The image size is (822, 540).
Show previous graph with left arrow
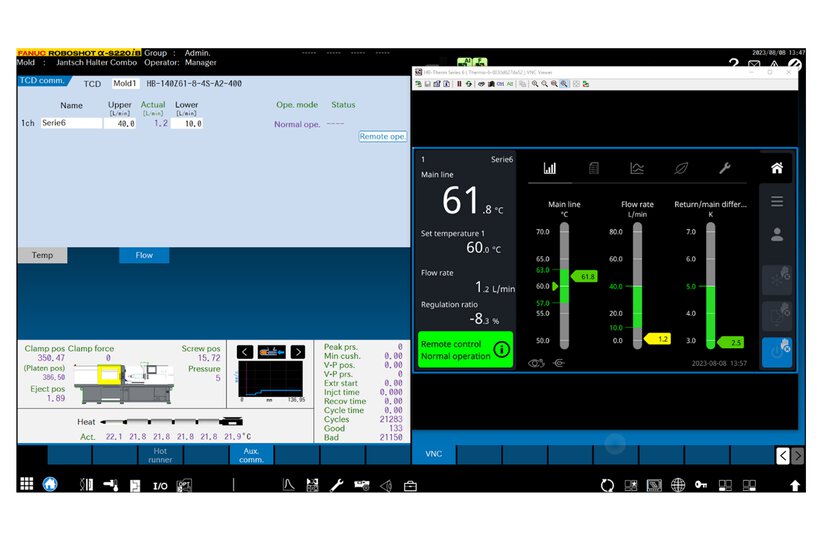[245, 352]
